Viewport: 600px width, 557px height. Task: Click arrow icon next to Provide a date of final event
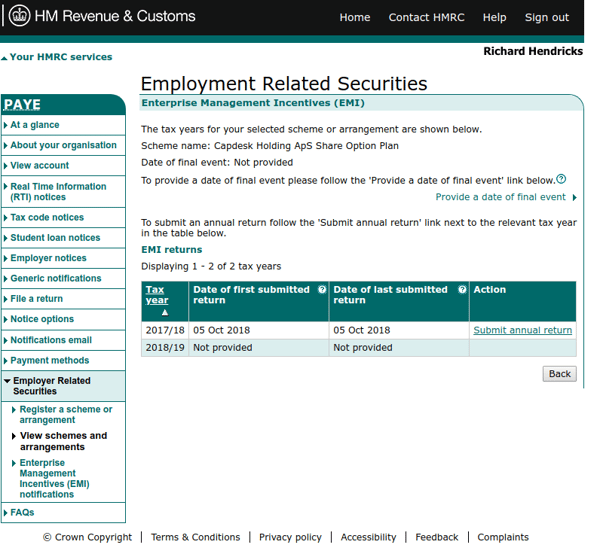[574, 197]
